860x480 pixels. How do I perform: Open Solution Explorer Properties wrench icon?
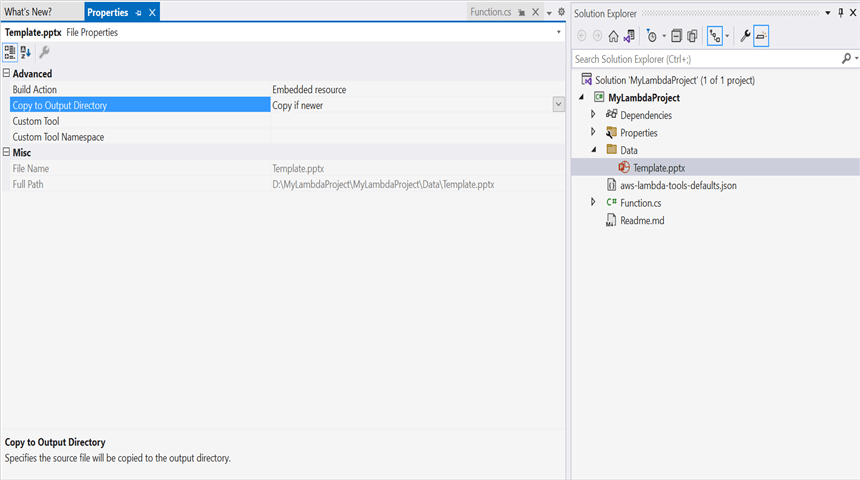[745, 36]
